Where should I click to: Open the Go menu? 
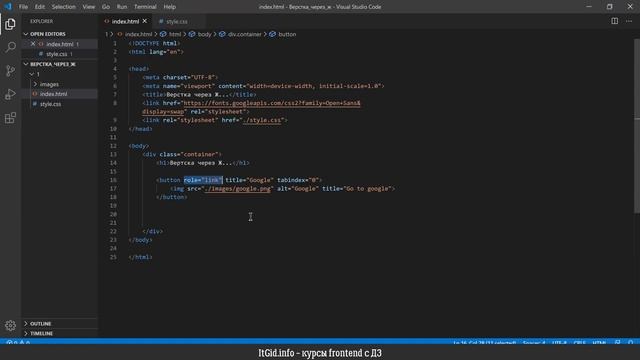(x=106, y=7)
